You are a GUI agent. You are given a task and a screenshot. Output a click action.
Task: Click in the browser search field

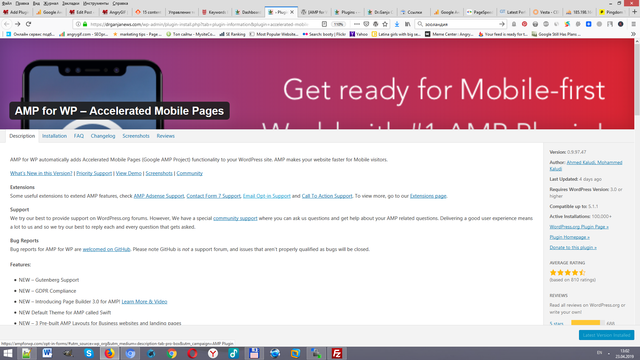pos(460,24)
